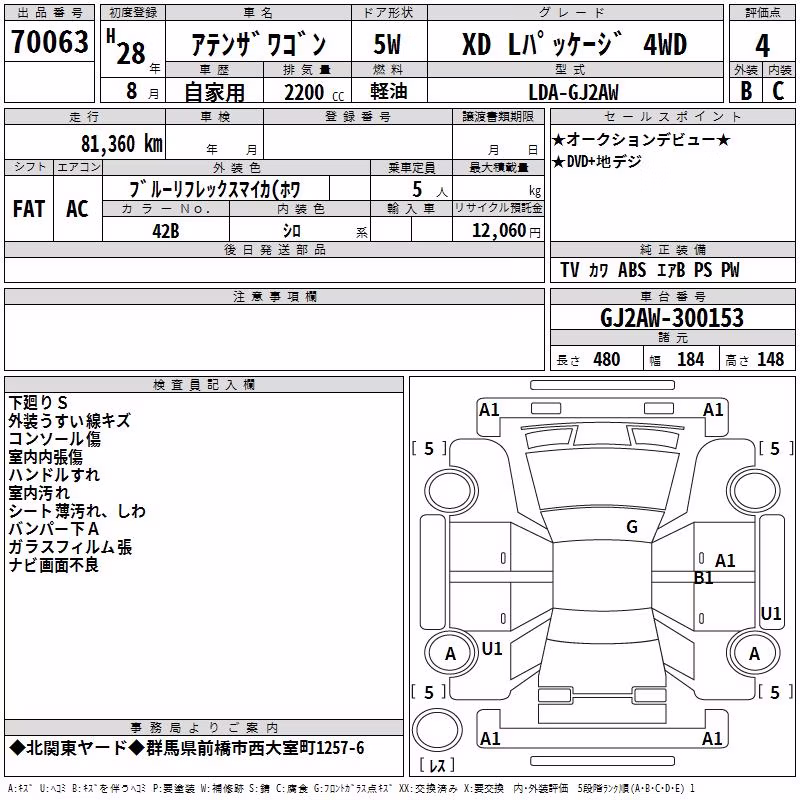This screenshot has width=800, height=800.
Task: Select the model code LDA-GJ2AW
Action: [x=573, y=92]
